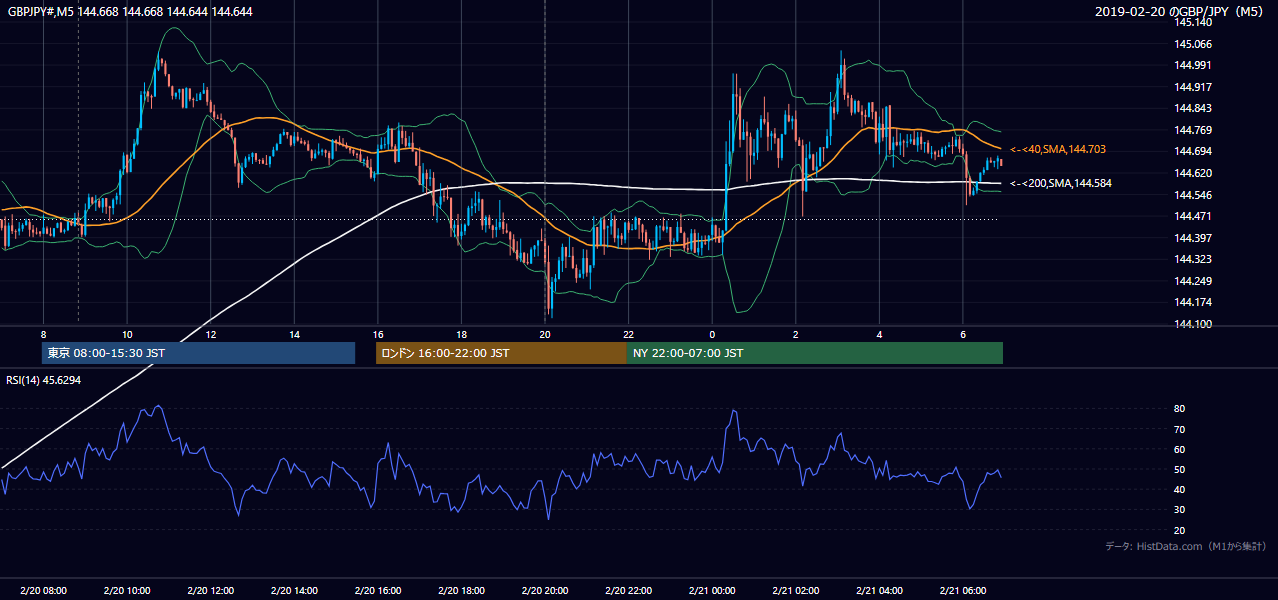Click the date label 2/21 04:00
Screen dimensions: 1278x600
pyautogui.click(x=879, y=591)
